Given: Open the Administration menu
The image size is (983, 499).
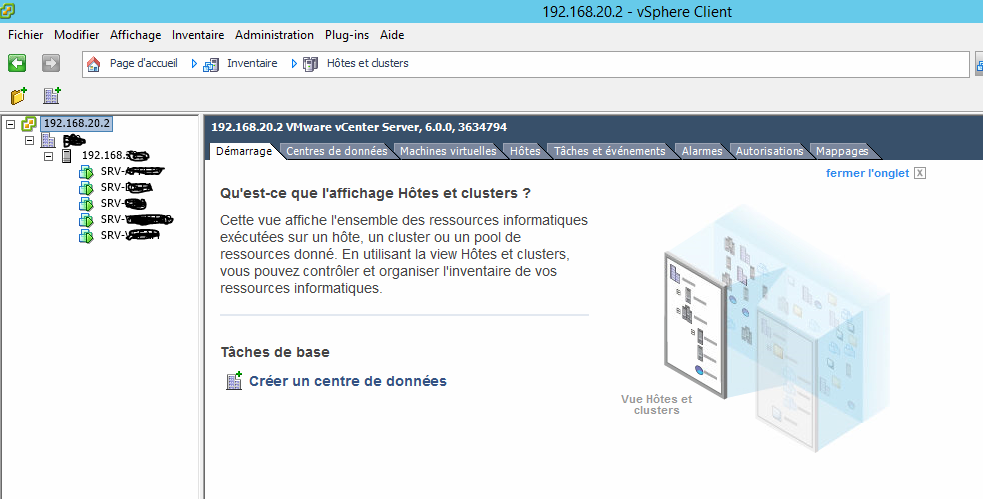Looking at the screenshot, I should point(275,35).
